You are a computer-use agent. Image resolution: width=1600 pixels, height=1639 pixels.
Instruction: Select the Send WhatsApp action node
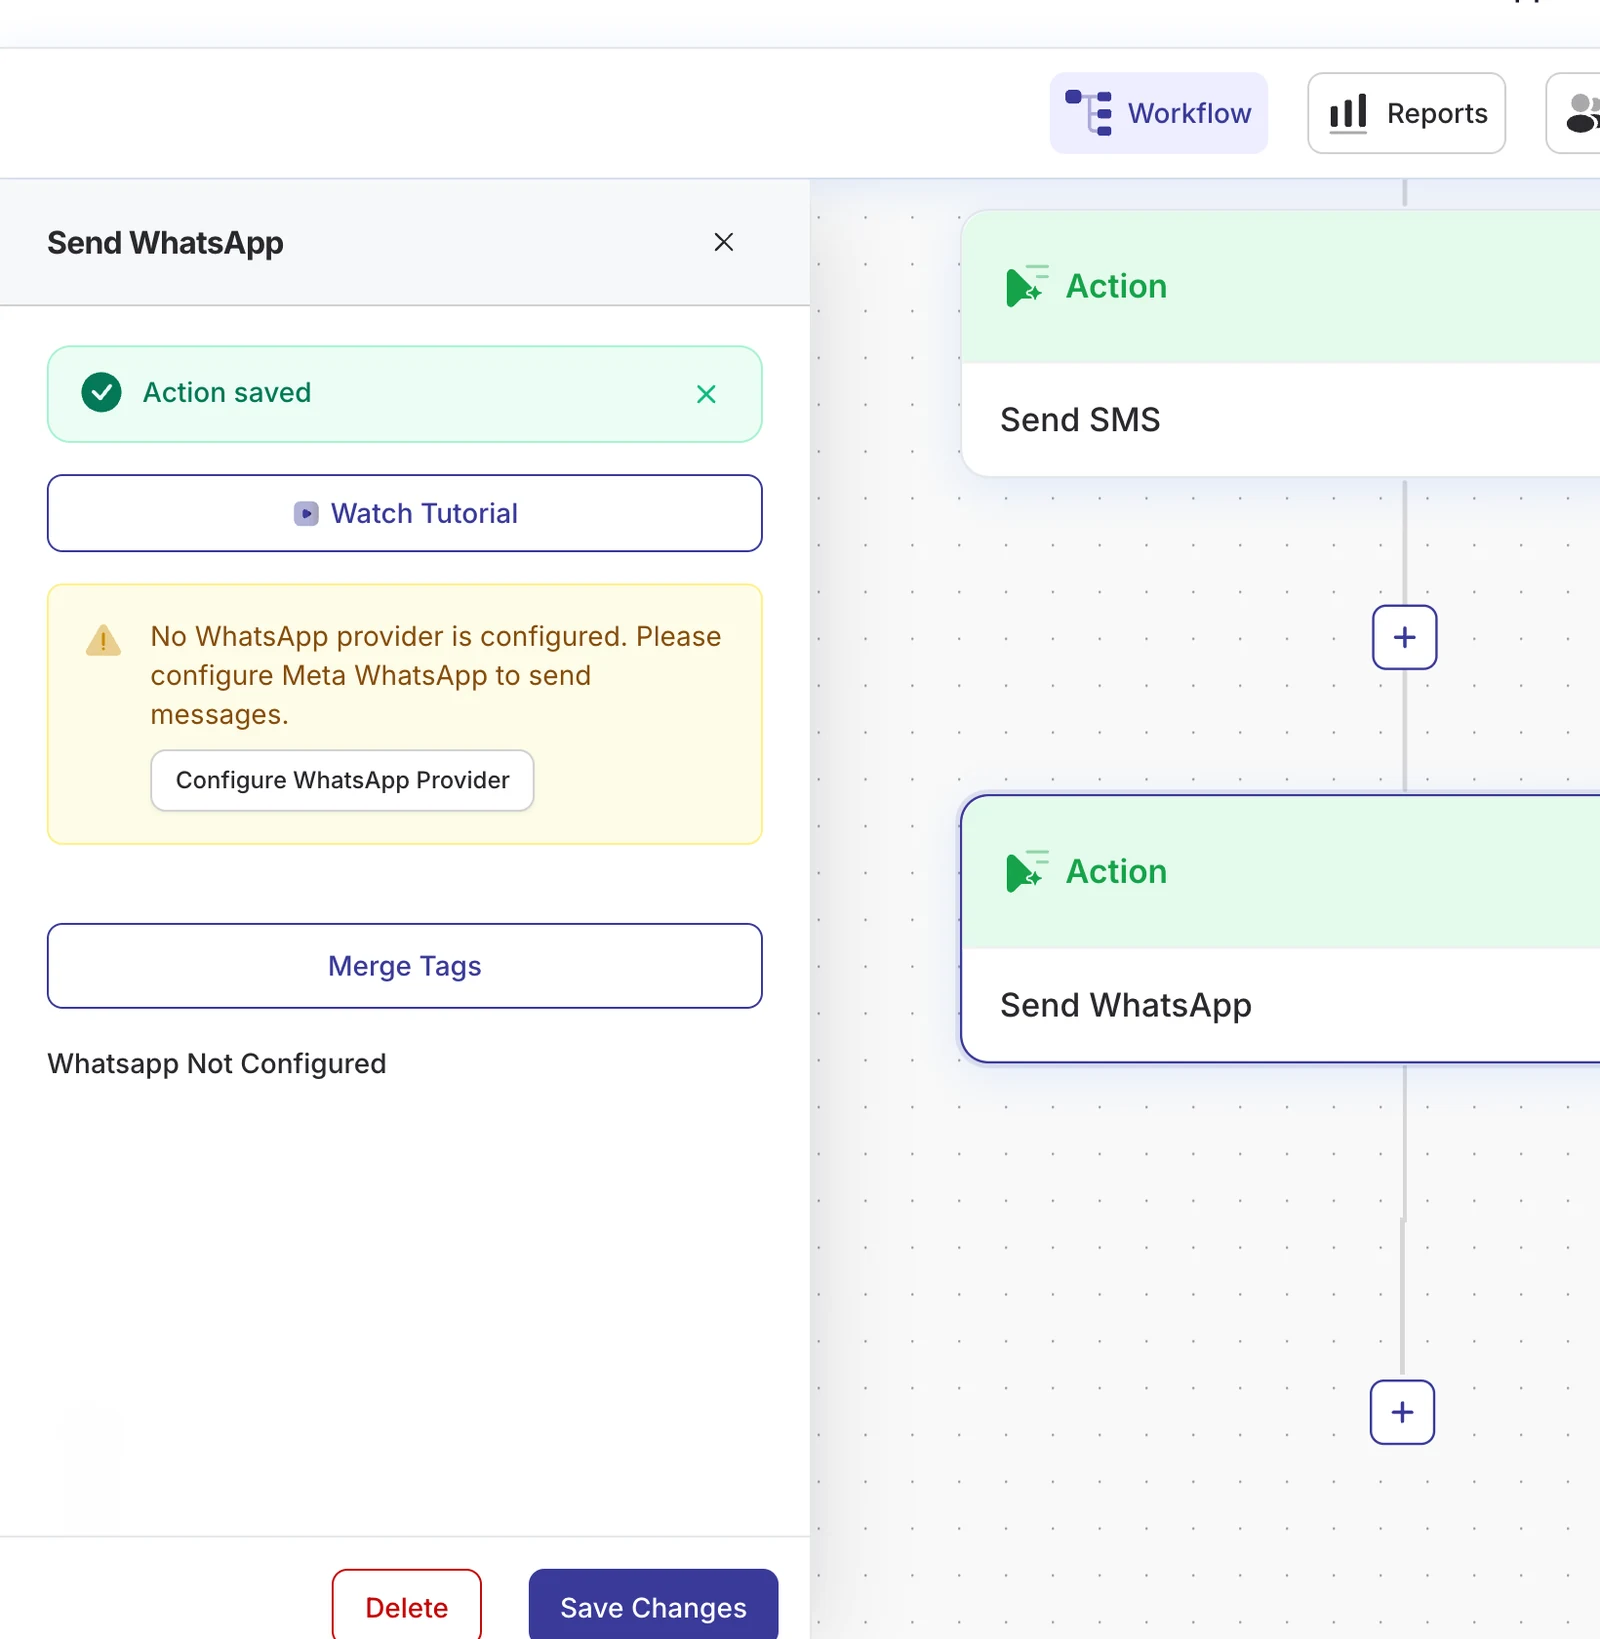click(x=1280, y=929)
